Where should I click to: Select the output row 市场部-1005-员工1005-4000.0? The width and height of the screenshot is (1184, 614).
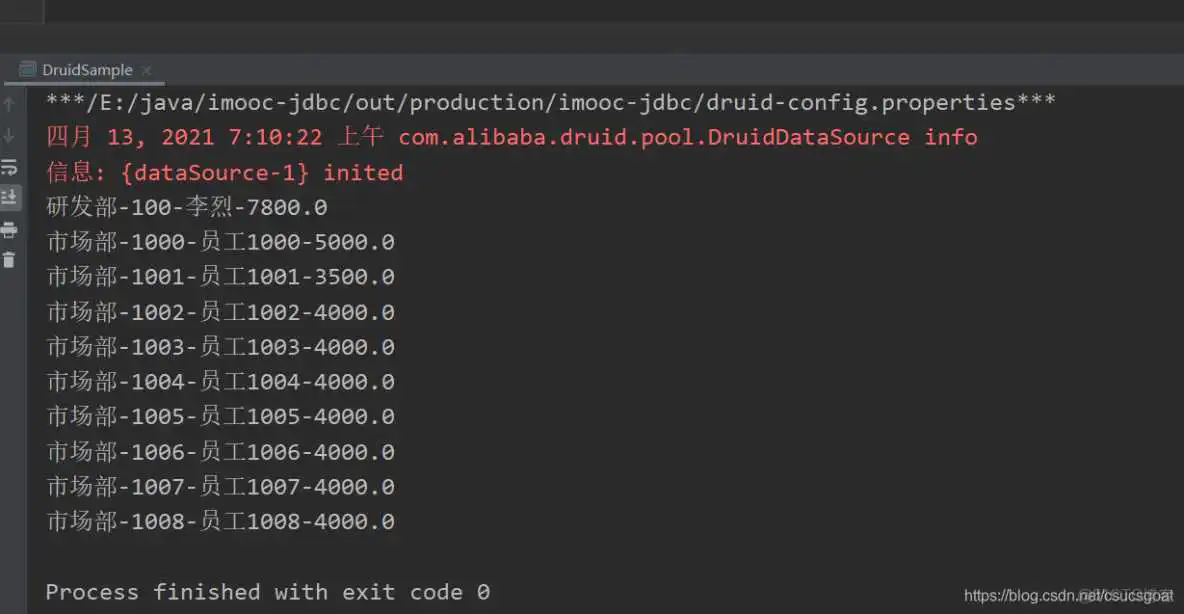point(220,417)
